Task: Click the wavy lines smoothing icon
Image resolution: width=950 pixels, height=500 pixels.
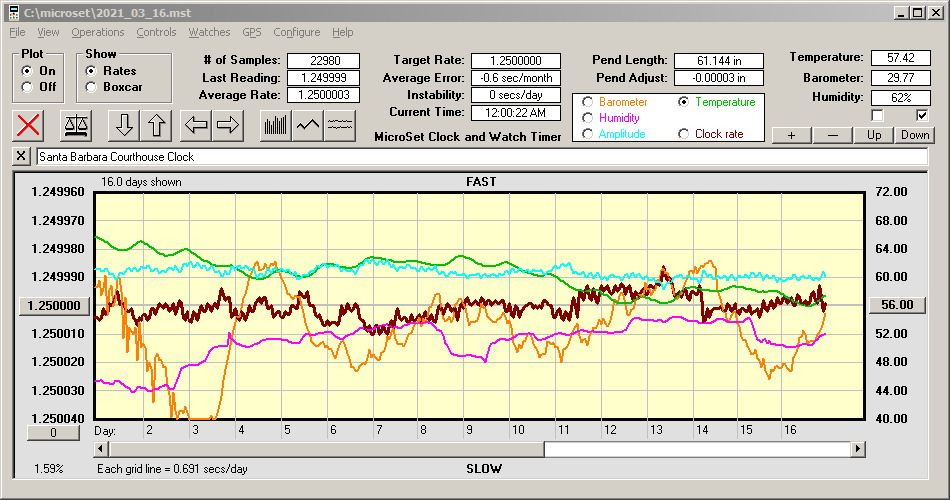Action: [x=341, y=125]
